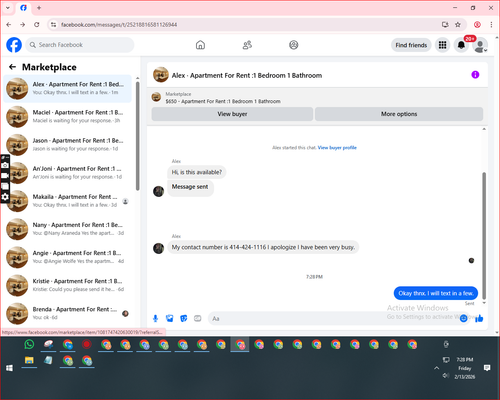
Task: Open Chrome's three-dot menu
Action: coord(491,25)
